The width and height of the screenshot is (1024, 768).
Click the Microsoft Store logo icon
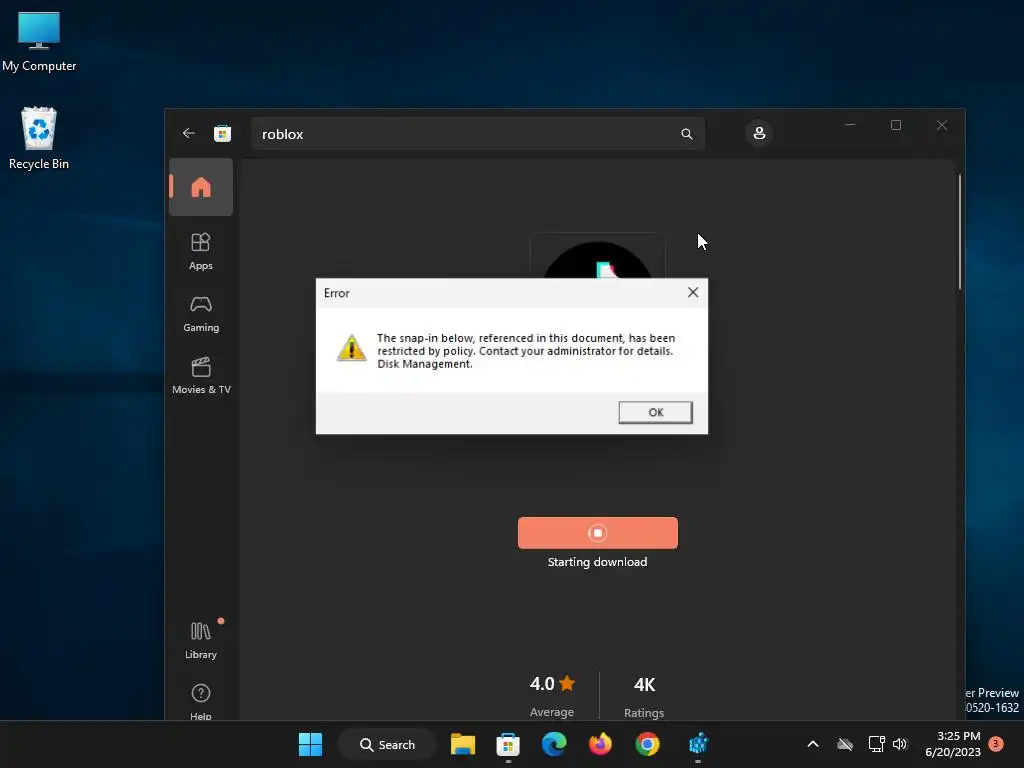point(223,134)
